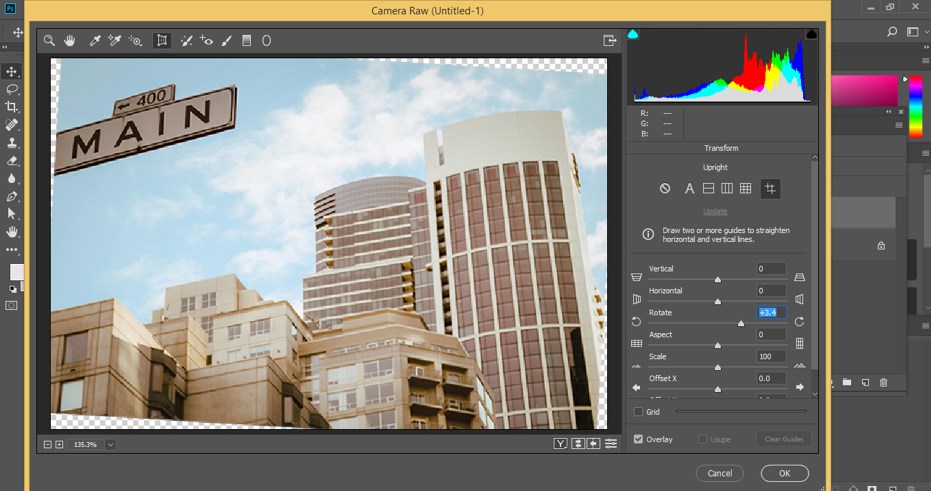Open the zoom level dropdown
The image size is (931, 491).
click(x=110, y=444)
